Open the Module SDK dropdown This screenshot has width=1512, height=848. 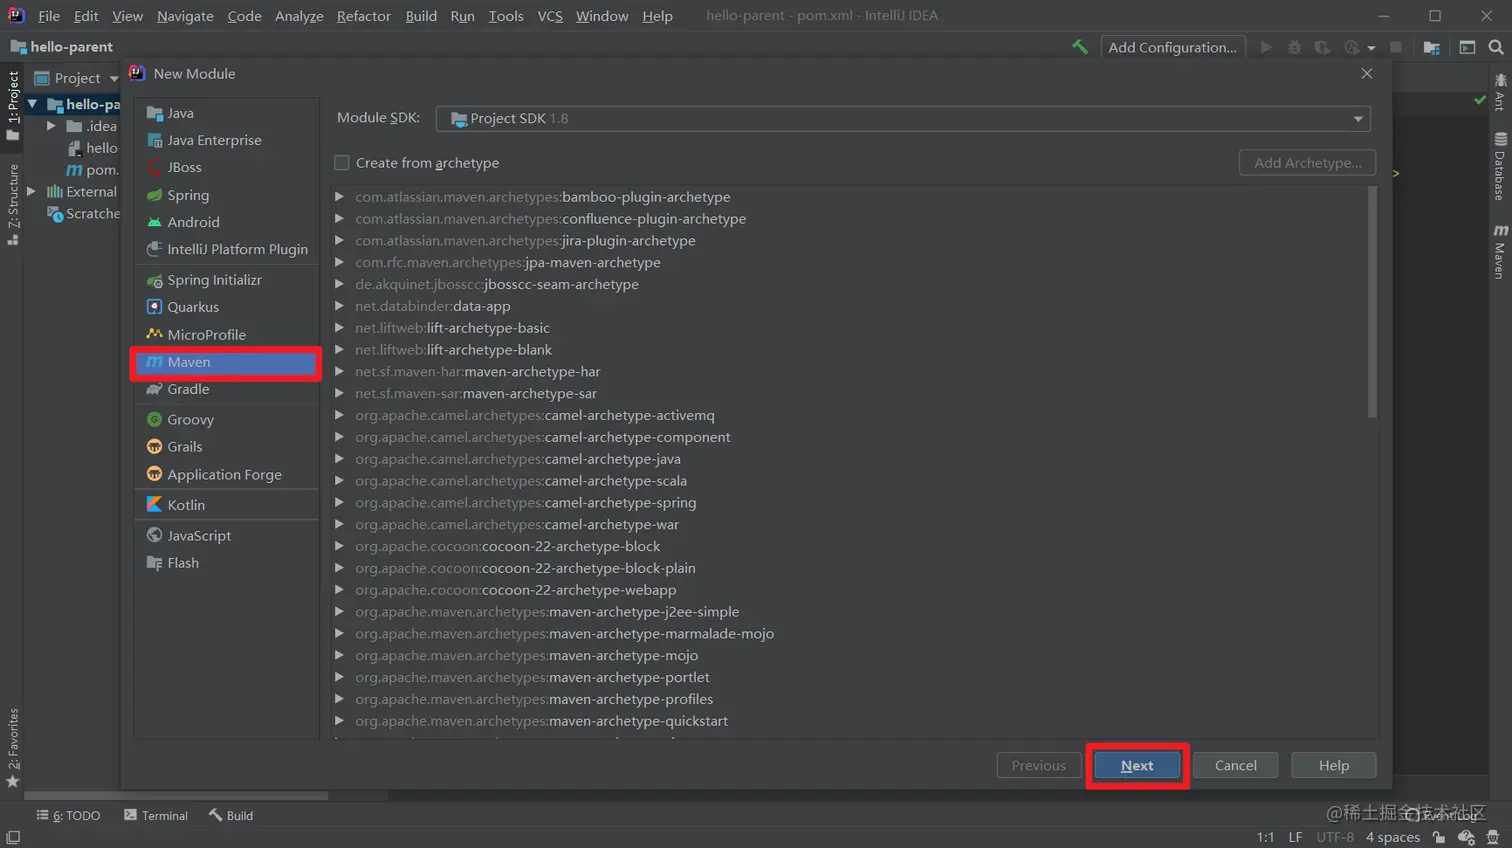[x=903, y=118]
